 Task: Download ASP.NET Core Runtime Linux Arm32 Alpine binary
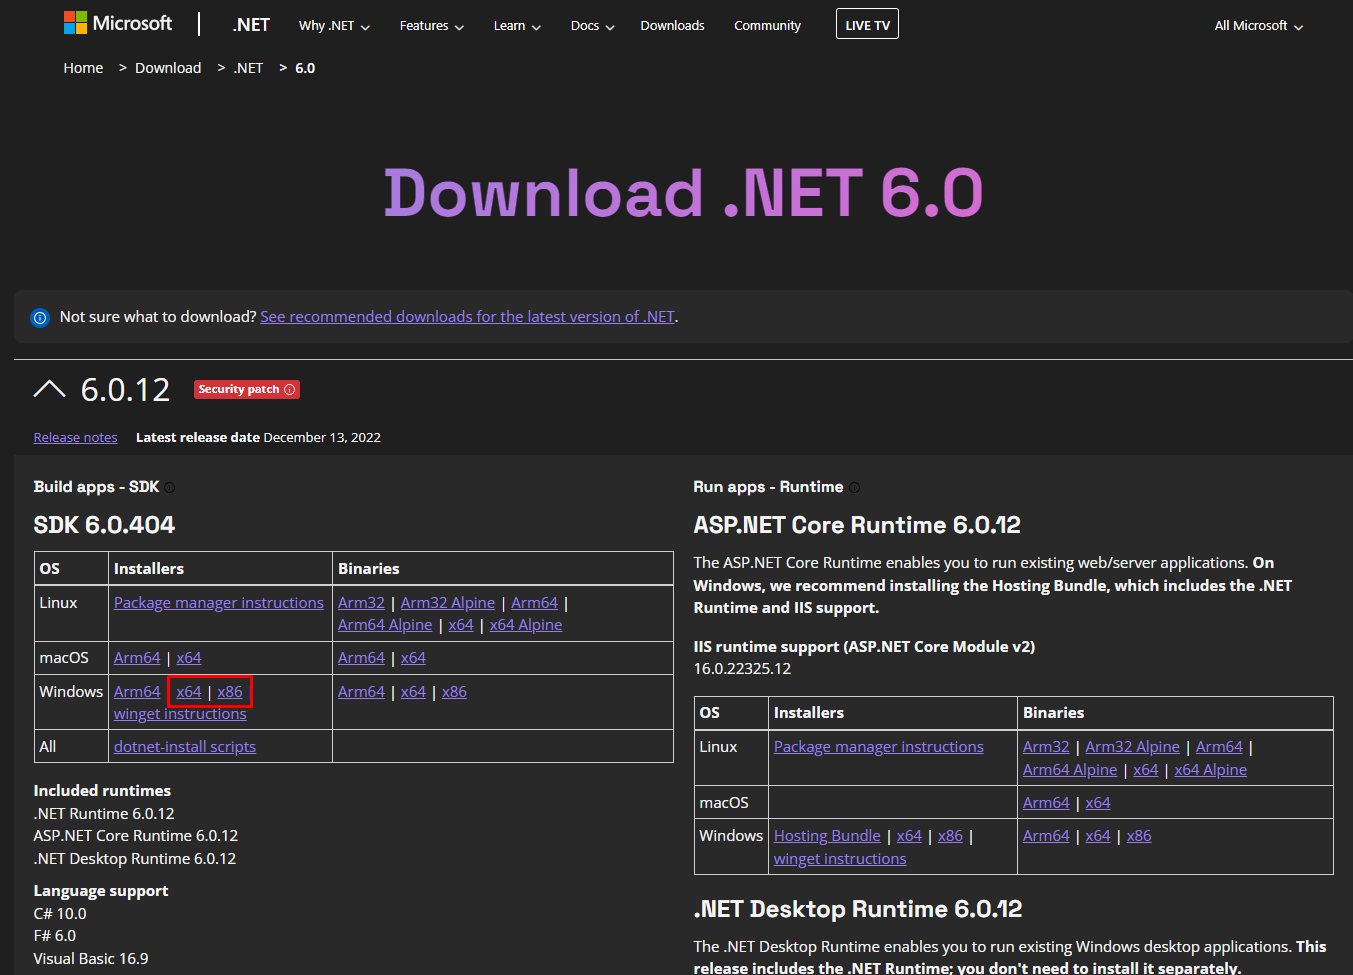pyautogui.click(x=1133, y=747)
